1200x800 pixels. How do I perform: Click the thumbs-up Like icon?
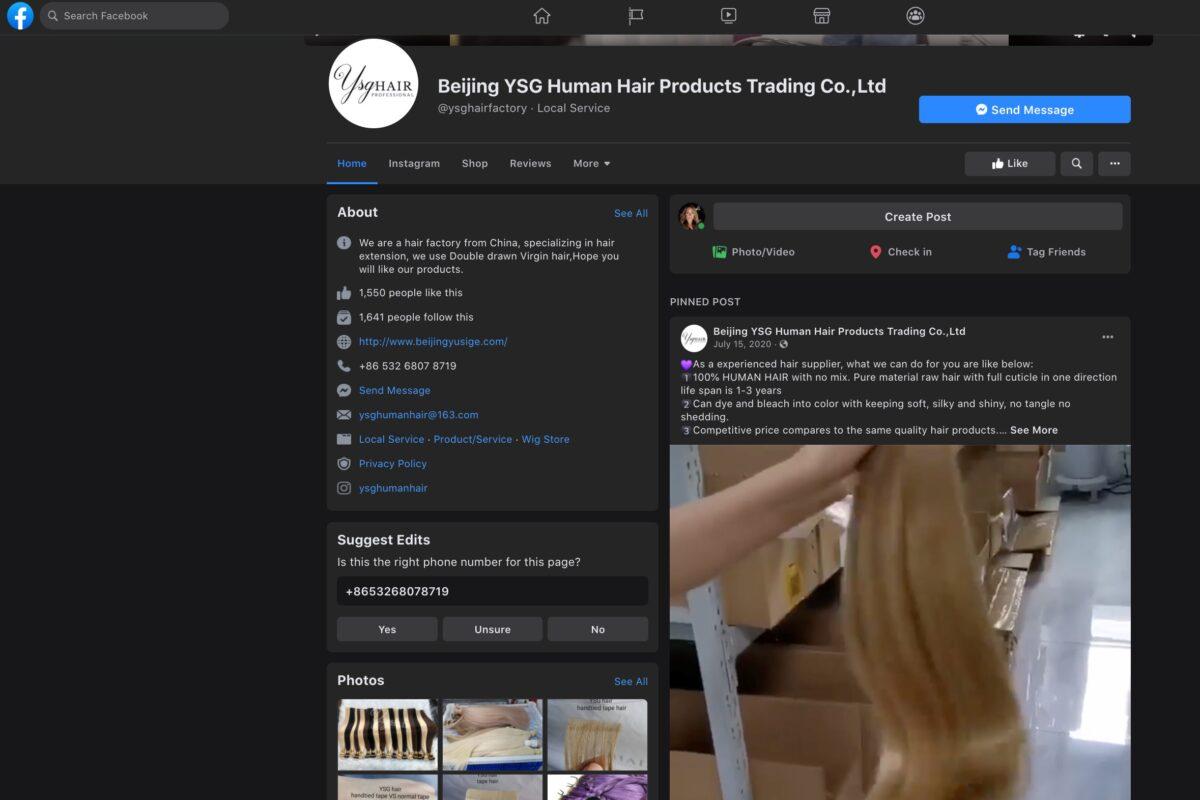coord(998,163)
